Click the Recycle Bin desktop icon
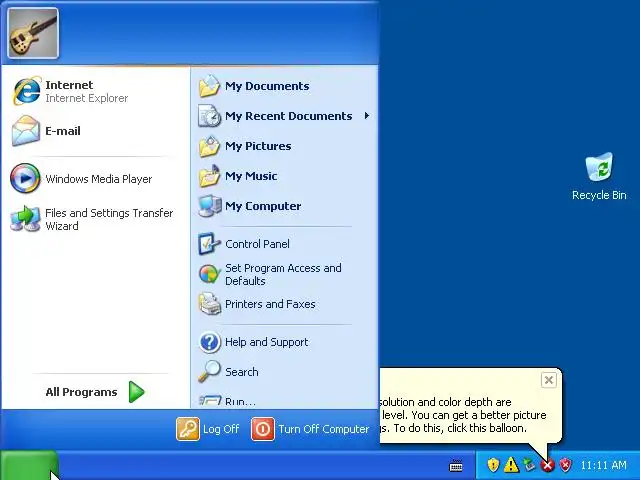The height and width of the screenshot is (480, 640). [599, 167]
